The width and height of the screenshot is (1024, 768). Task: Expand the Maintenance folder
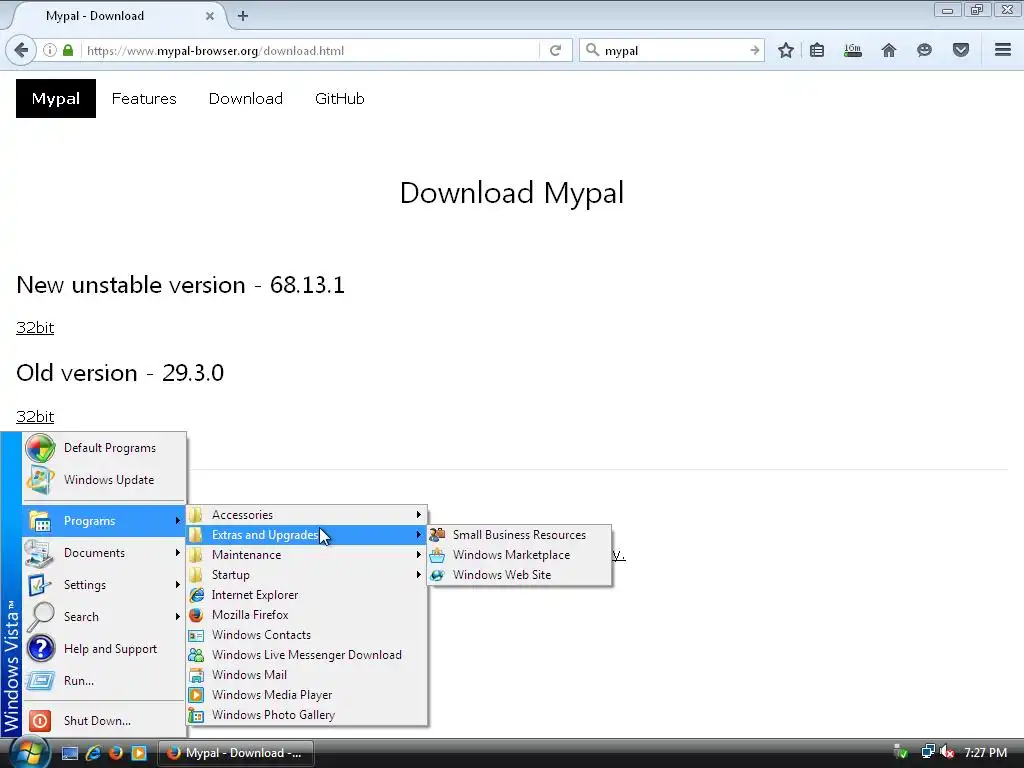point(307,554)
